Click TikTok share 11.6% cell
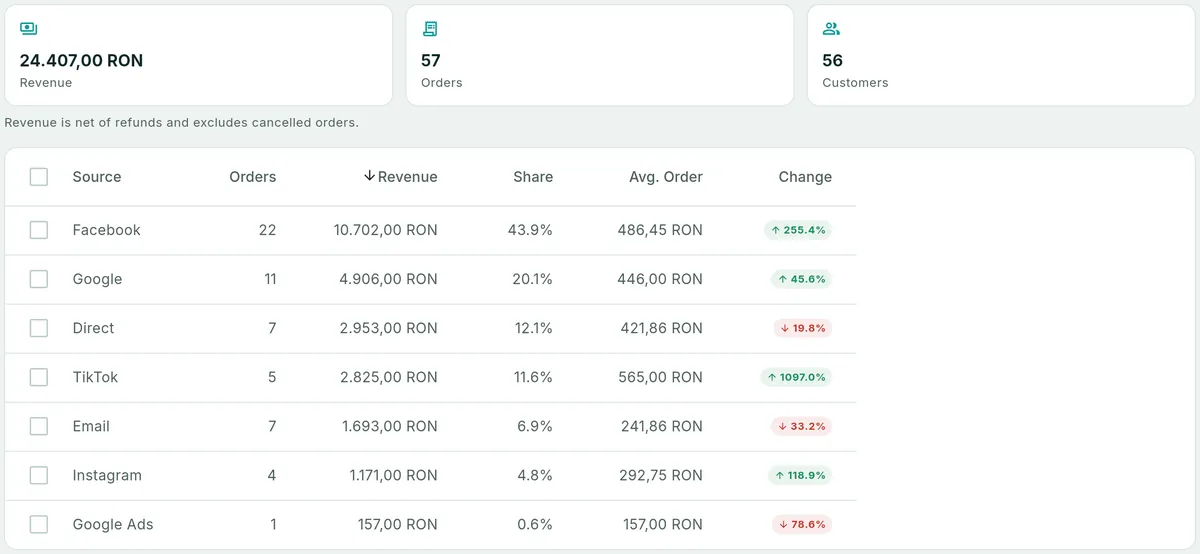This screenshot has width=1200, height=554. 533,377
